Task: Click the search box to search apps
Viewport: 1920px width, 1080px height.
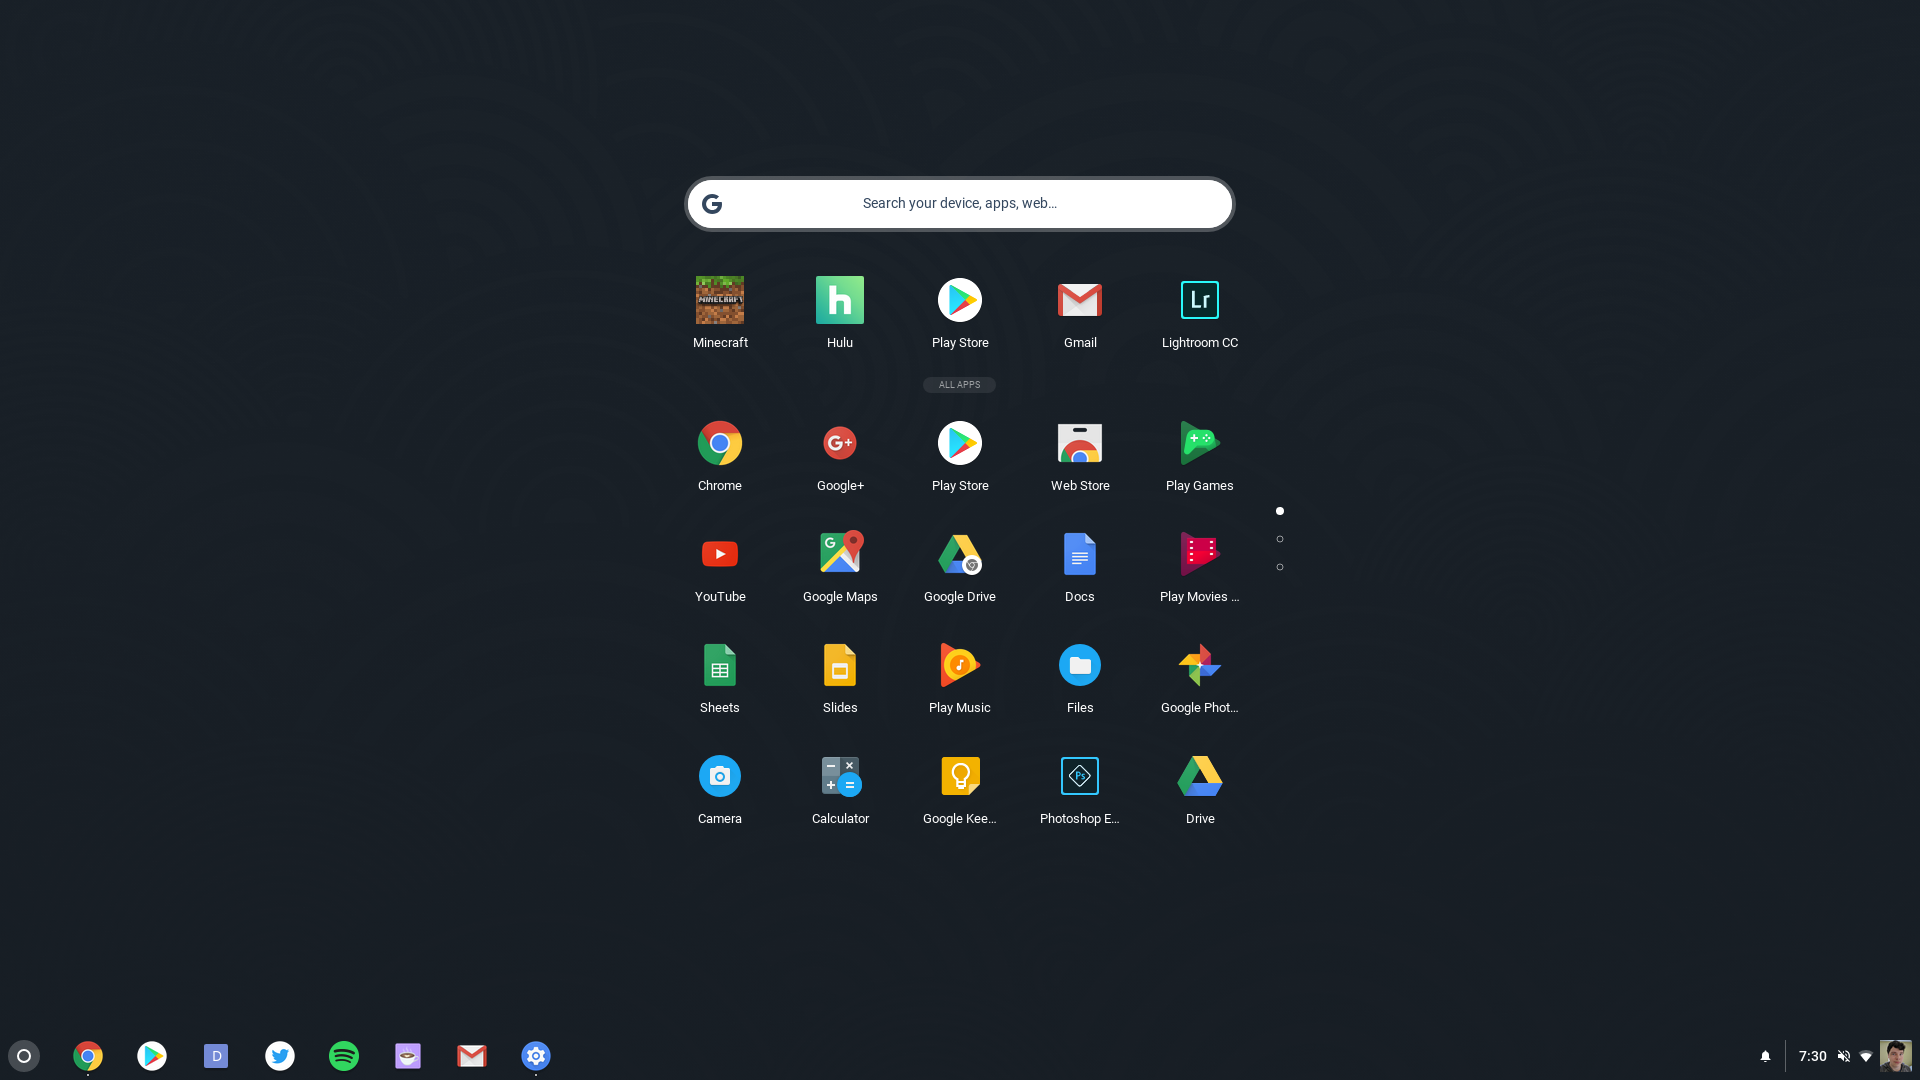Action: click(960, 204)
